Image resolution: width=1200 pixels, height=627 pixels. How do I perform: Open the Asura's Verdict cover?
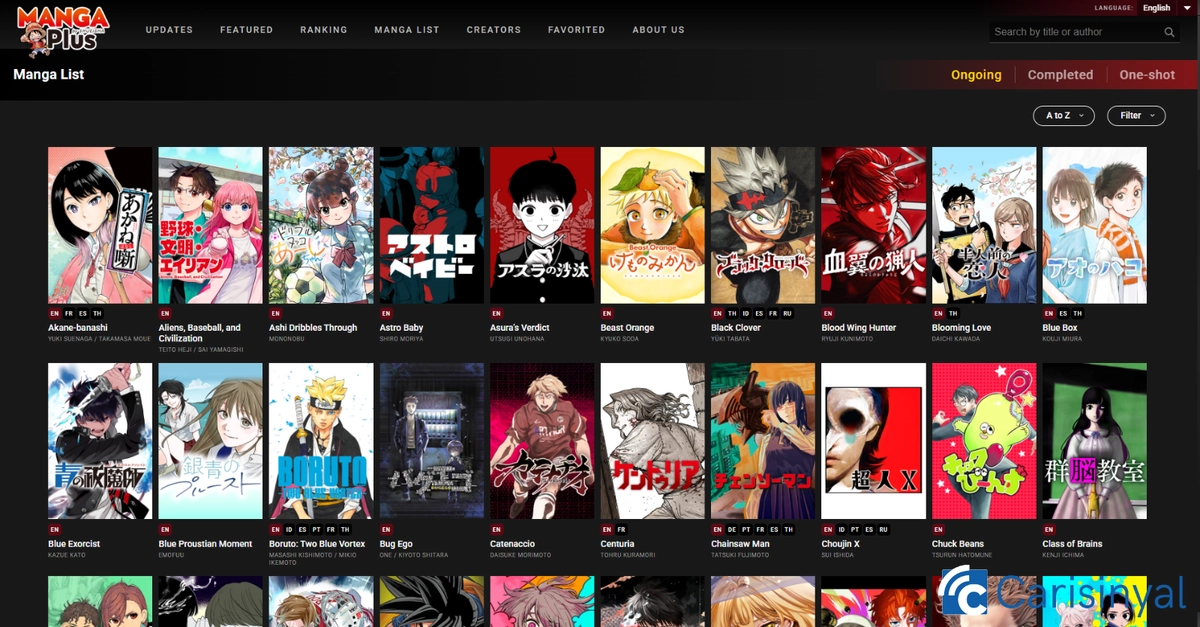(x=542, y=226)
